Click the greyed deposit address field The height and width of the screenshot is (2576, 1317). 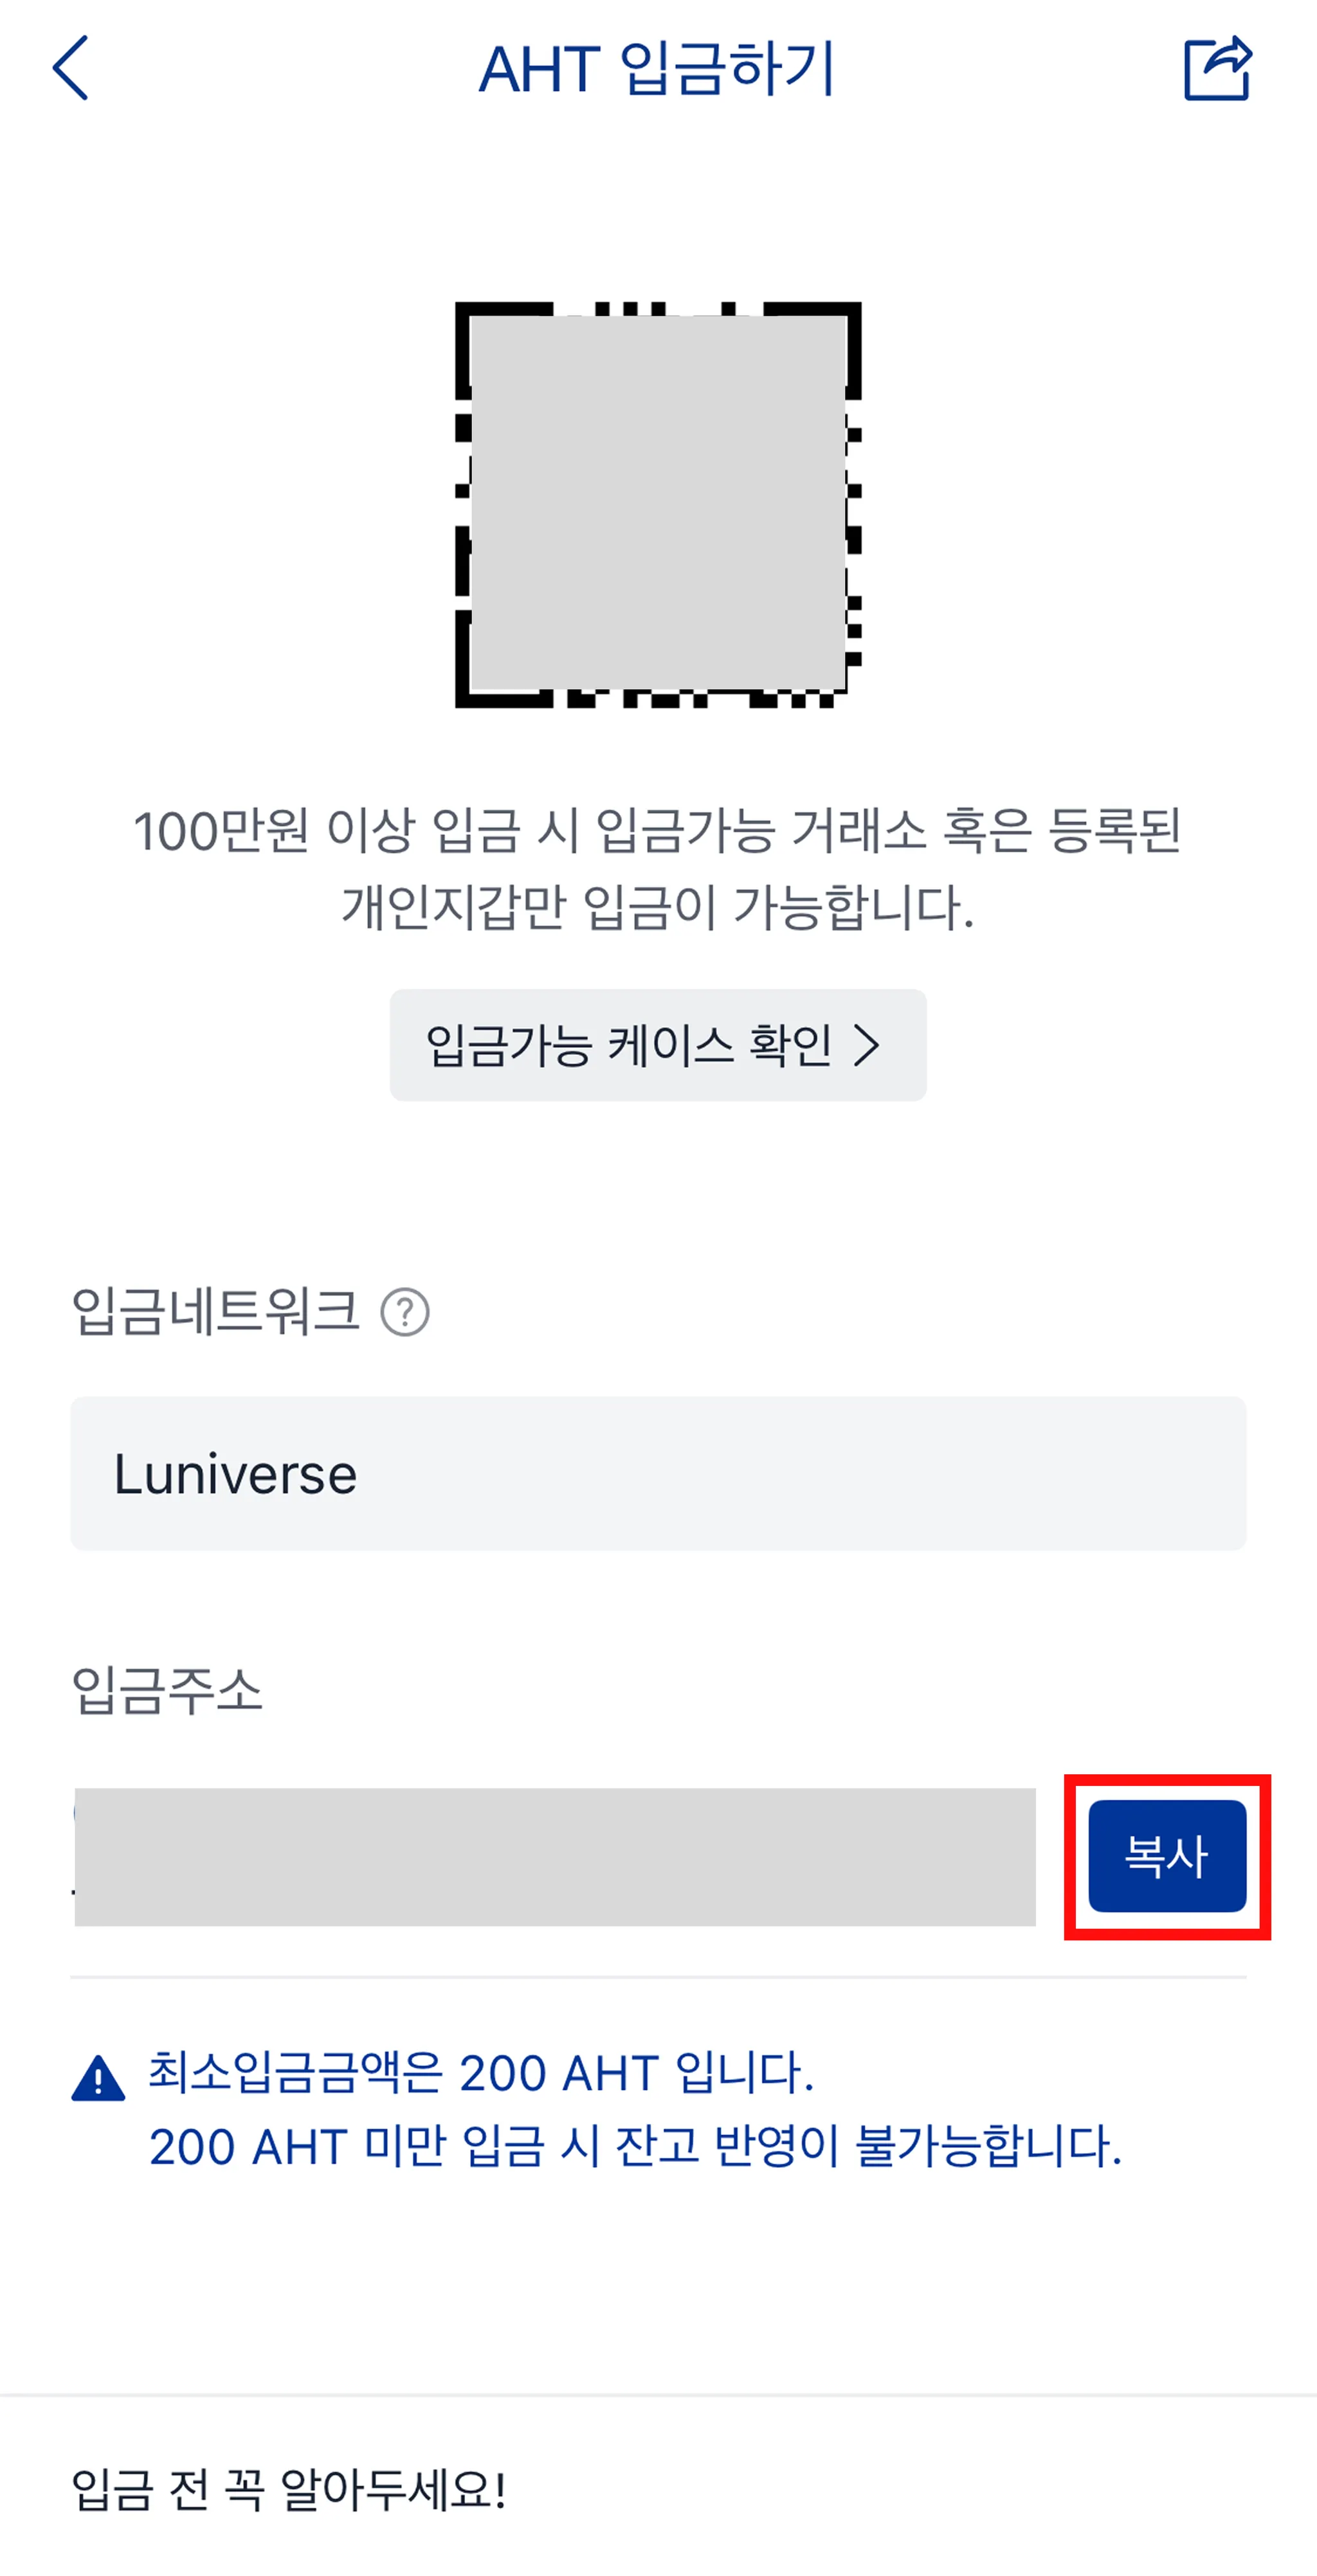555,1856
